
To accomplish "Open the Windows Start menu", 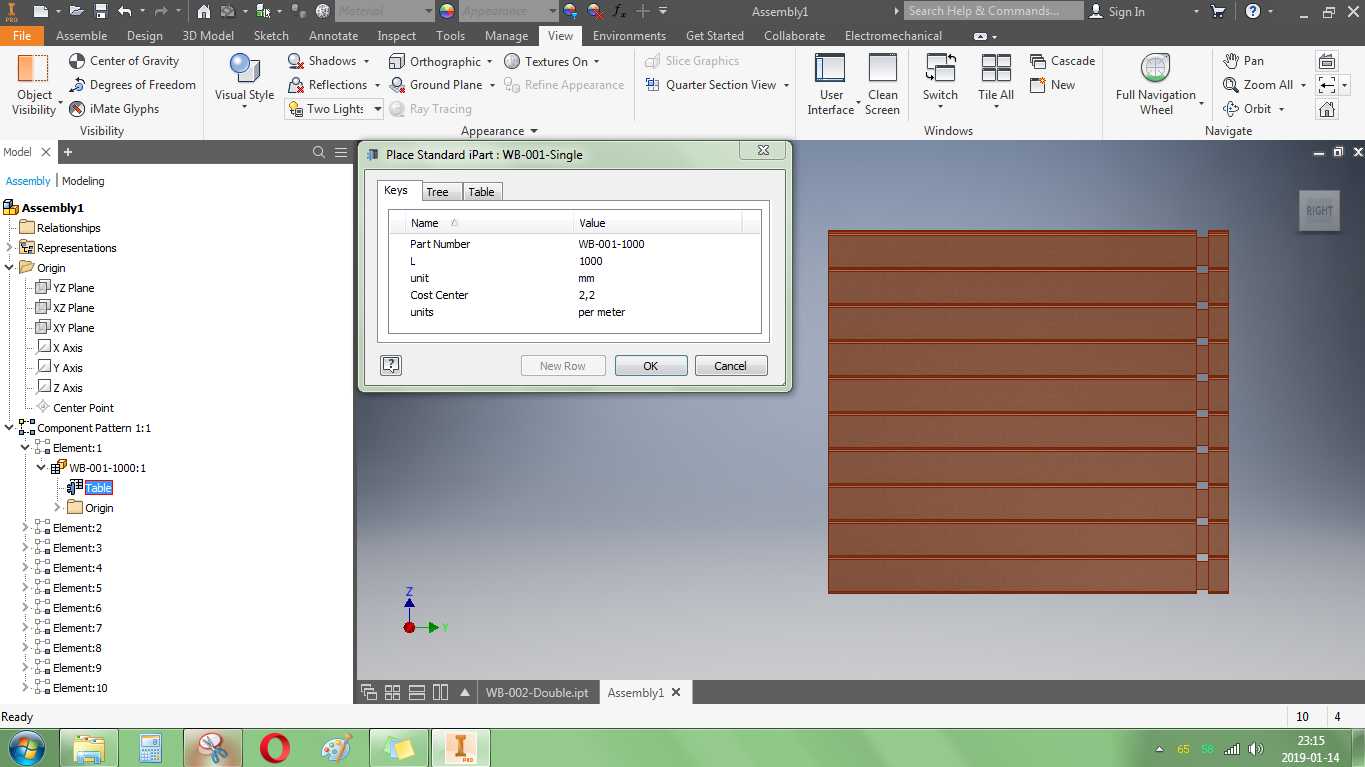I will click(24, 748).
